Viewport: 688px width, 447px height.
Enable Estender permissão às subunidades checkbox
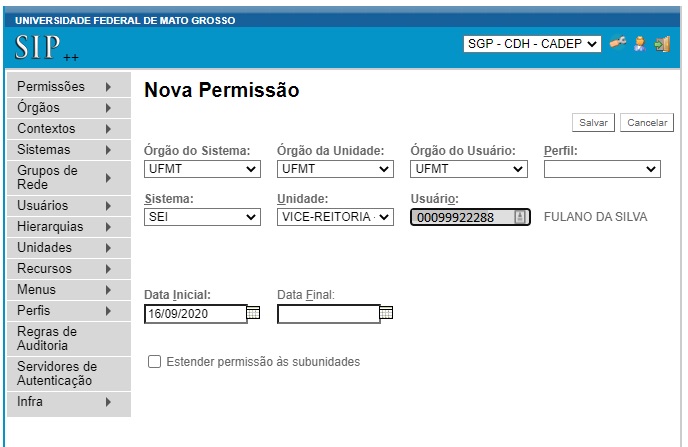154,361
